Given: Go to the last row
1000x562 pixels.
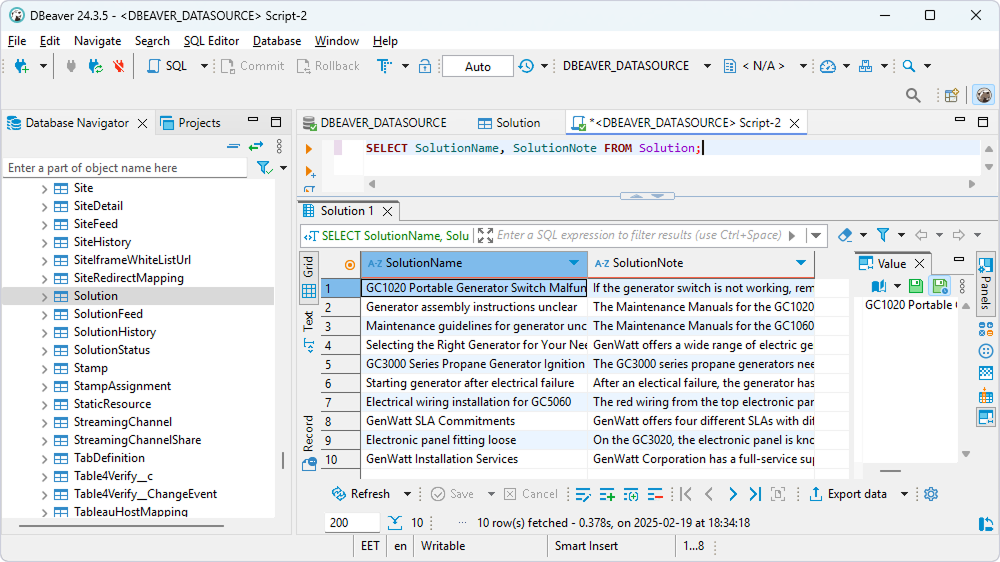Looking at the screenshot, I should pyautogui.click(x=755, y=494).
